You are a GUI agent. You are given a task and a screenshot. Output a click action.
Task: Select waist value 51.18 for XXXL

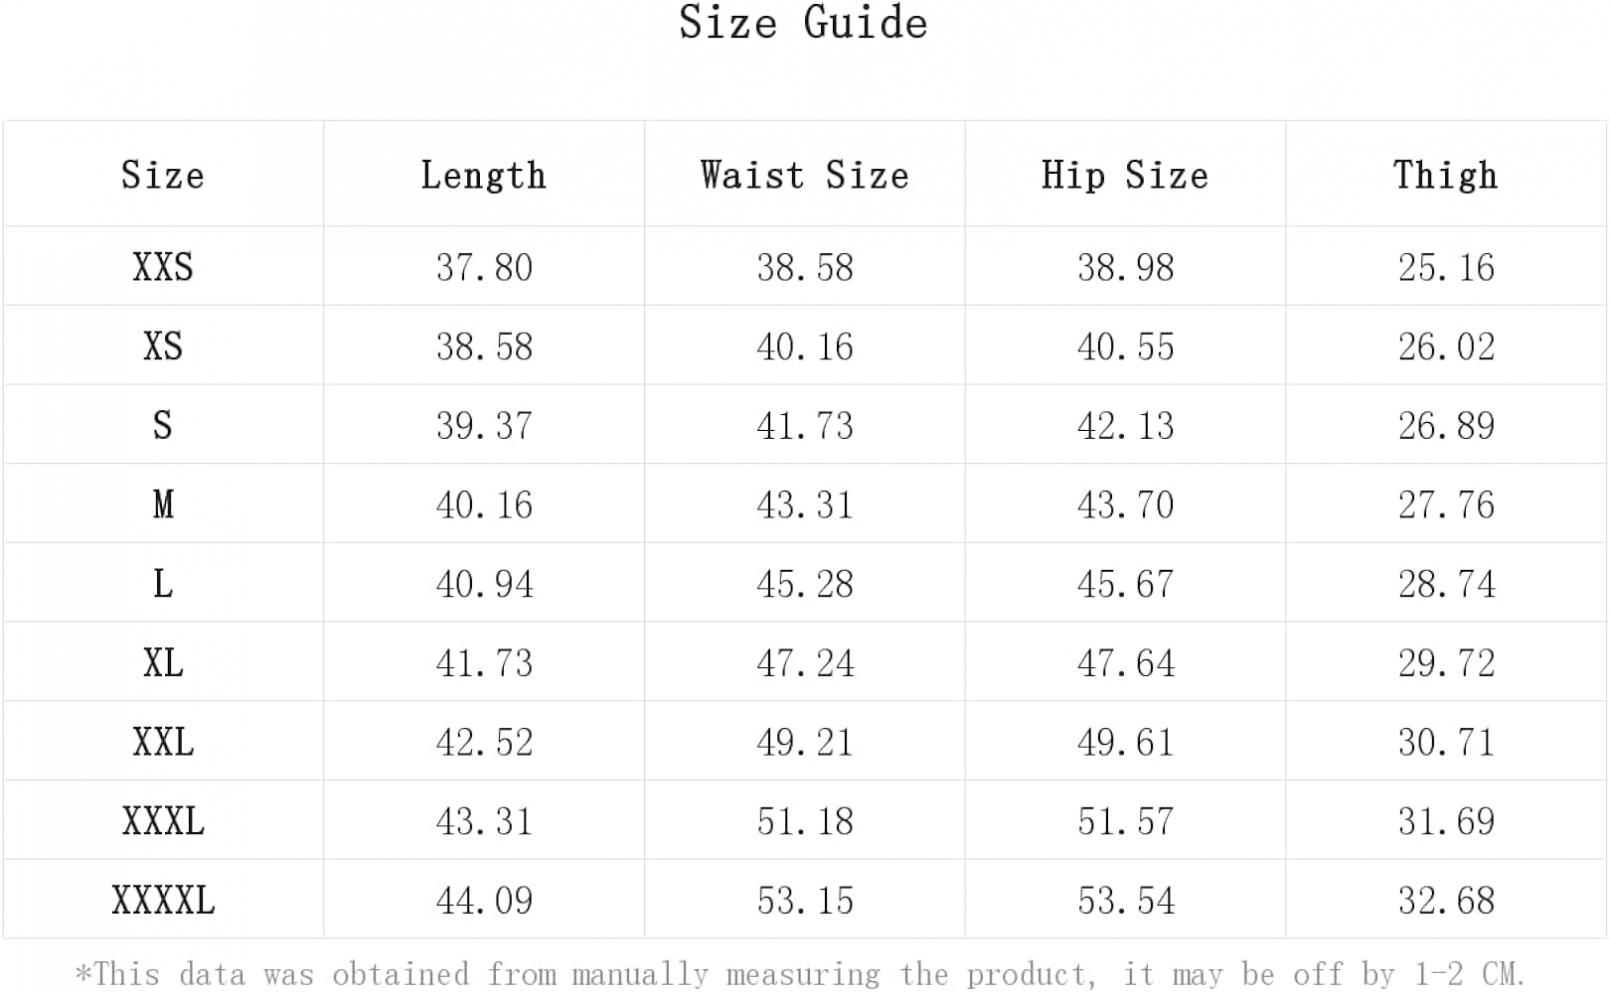[x=805, y=821]
